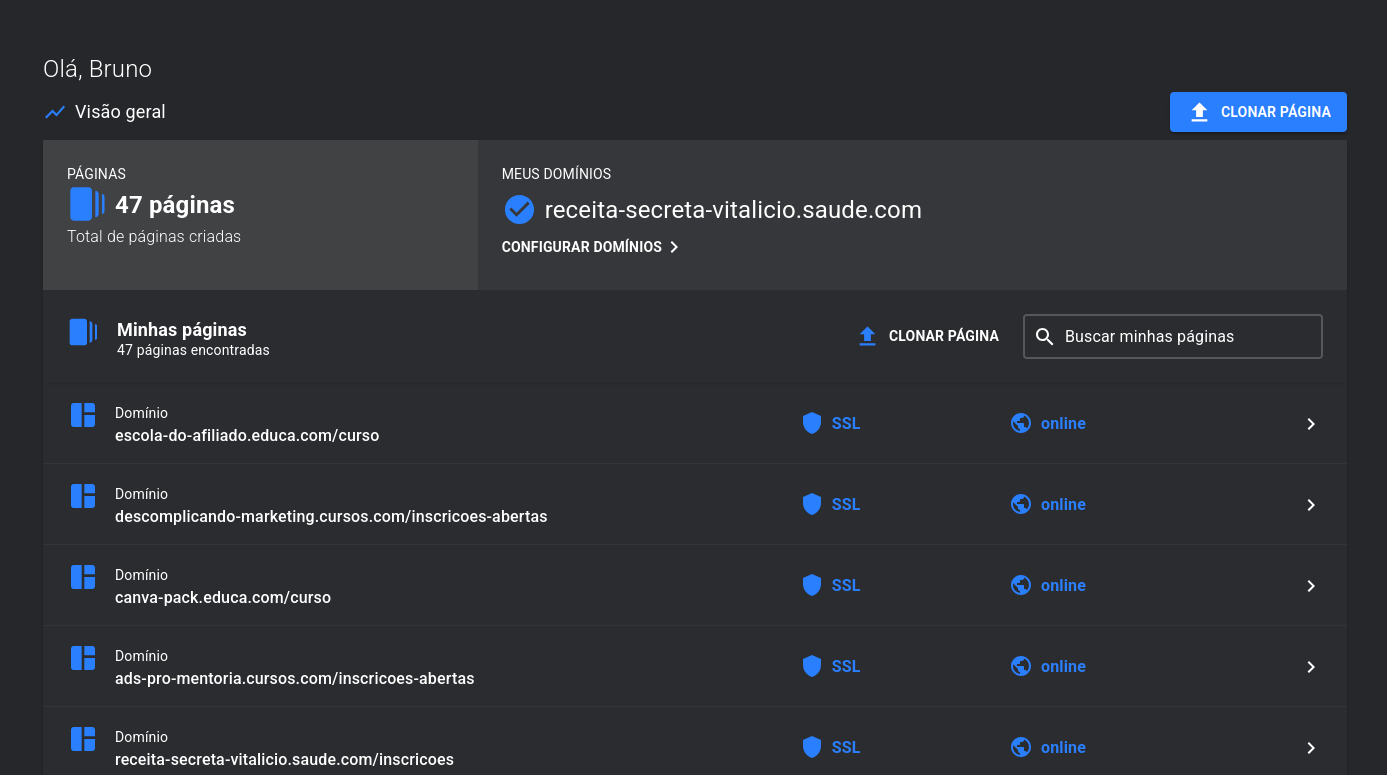Click the search magnifier icon in Buscar field
Screen dimensions: 1387x775
point(1044,337)
